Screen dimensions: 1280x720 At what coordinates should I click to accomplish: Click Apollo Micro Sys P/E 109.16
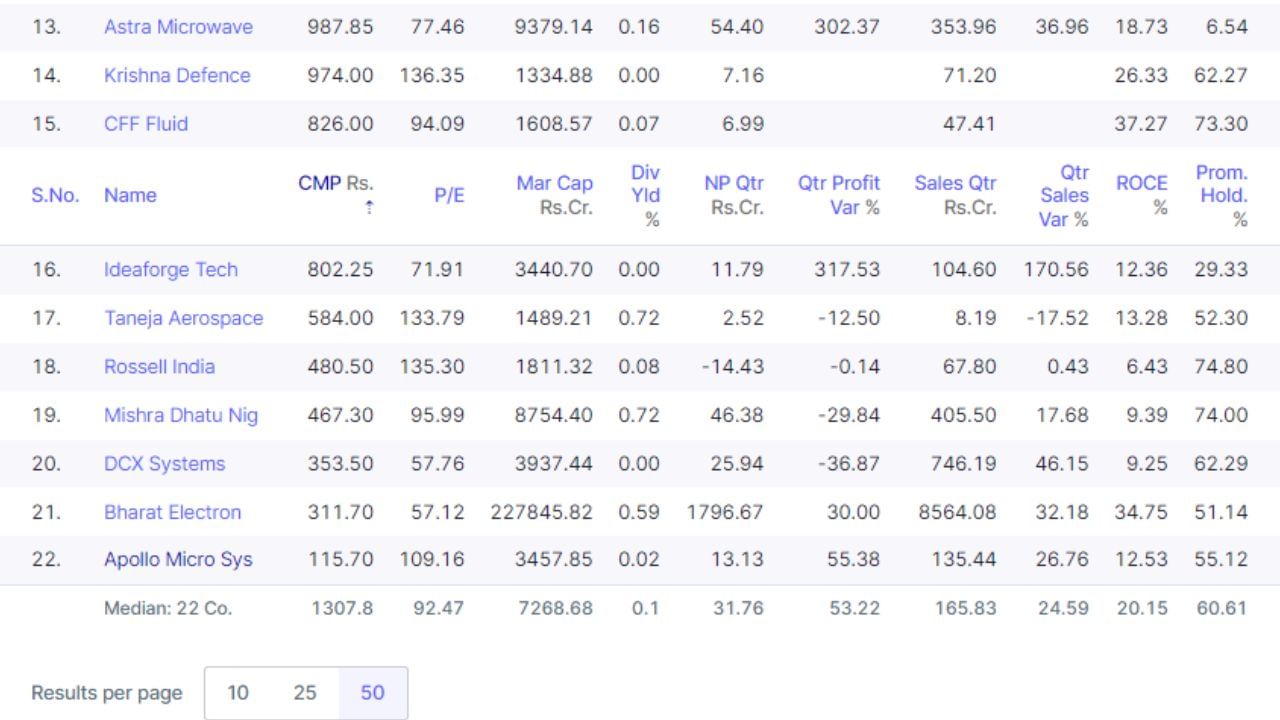pos(432,561)
